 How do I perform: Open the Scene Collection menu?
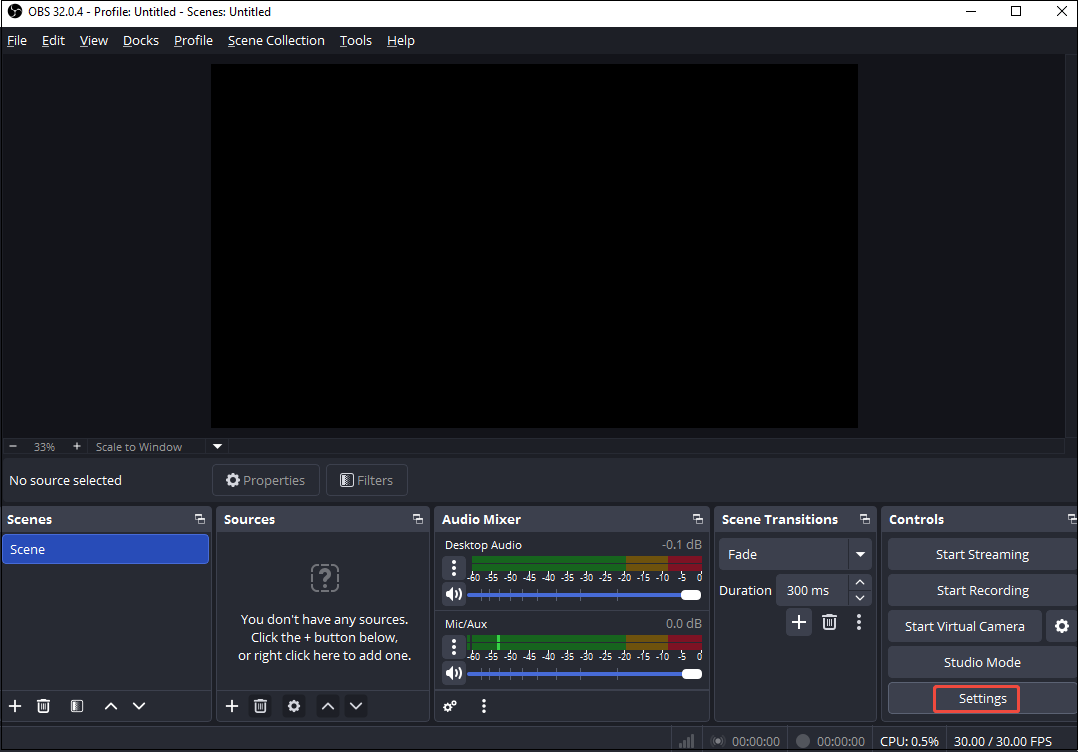click(x=276, y=40)
